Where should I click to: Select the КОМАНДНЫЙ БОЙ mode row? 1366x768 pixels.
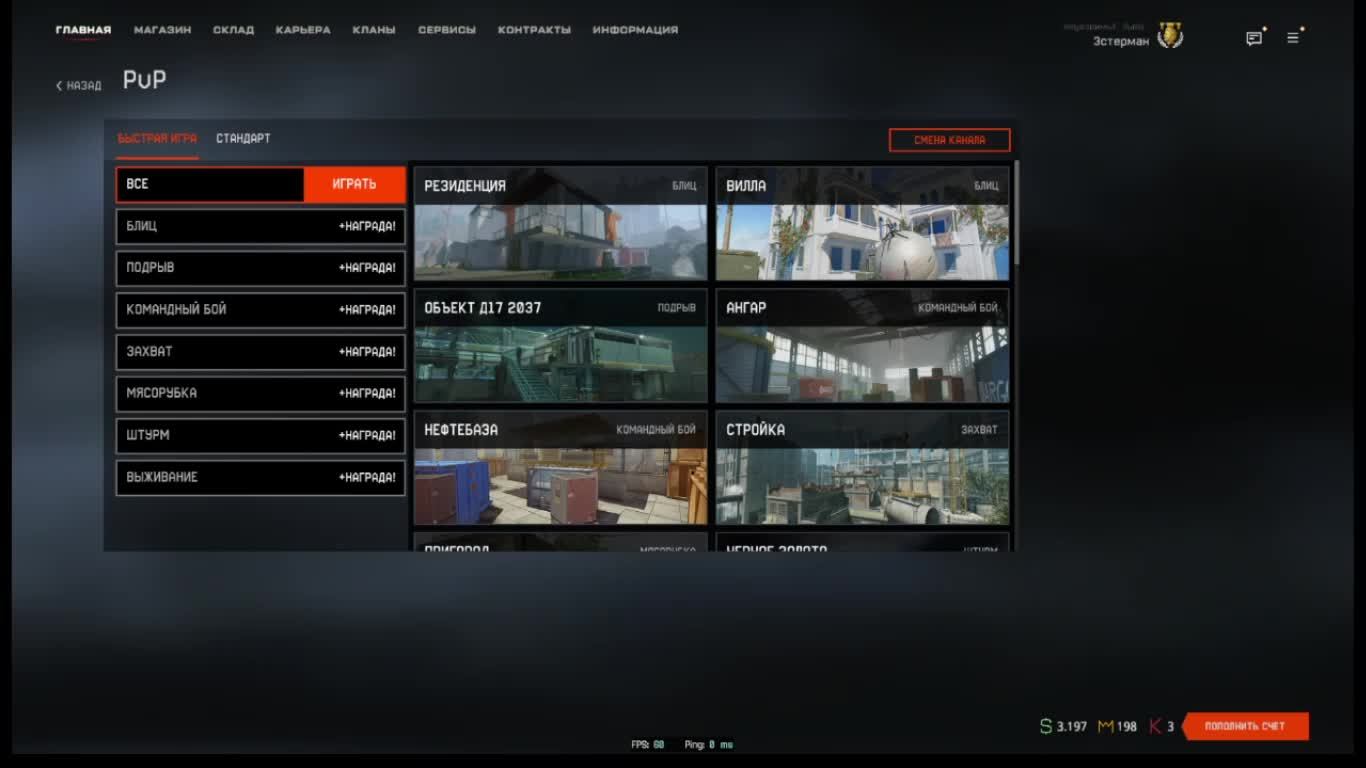coord(261,310)
